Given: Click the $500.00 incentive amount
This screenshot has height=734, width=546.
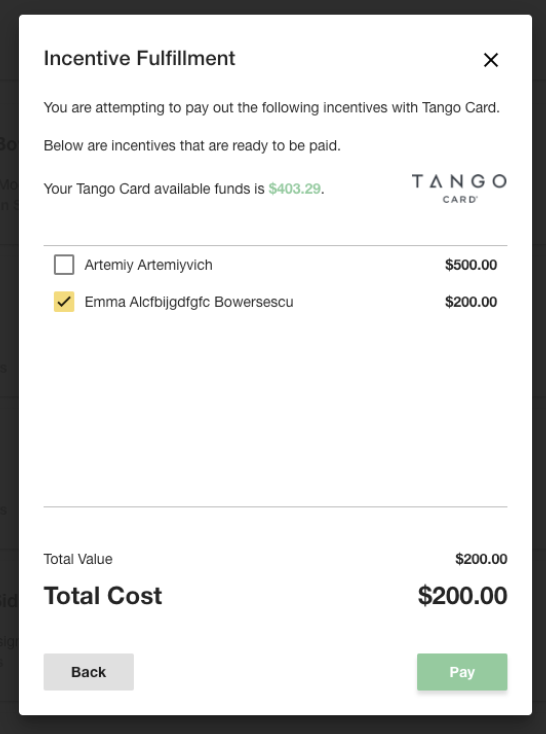Looking at the screenshot, I should pos(471,265).
